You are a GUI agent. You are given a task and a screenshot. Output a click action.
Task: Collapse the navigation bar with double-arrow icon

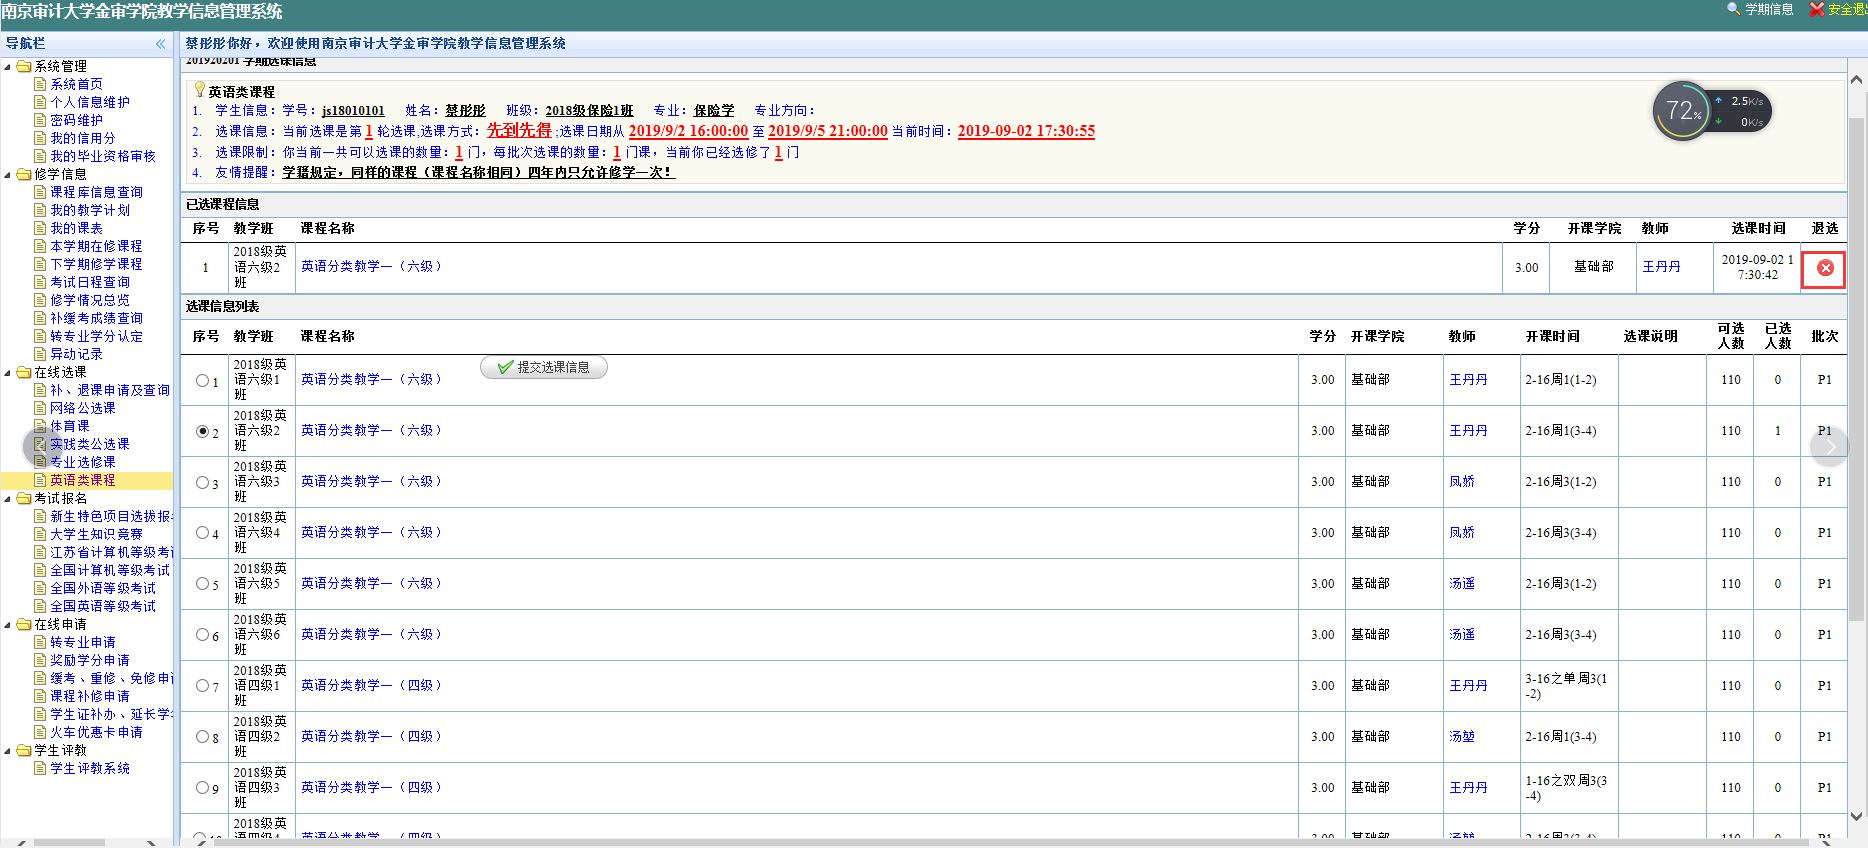(160, 44)
